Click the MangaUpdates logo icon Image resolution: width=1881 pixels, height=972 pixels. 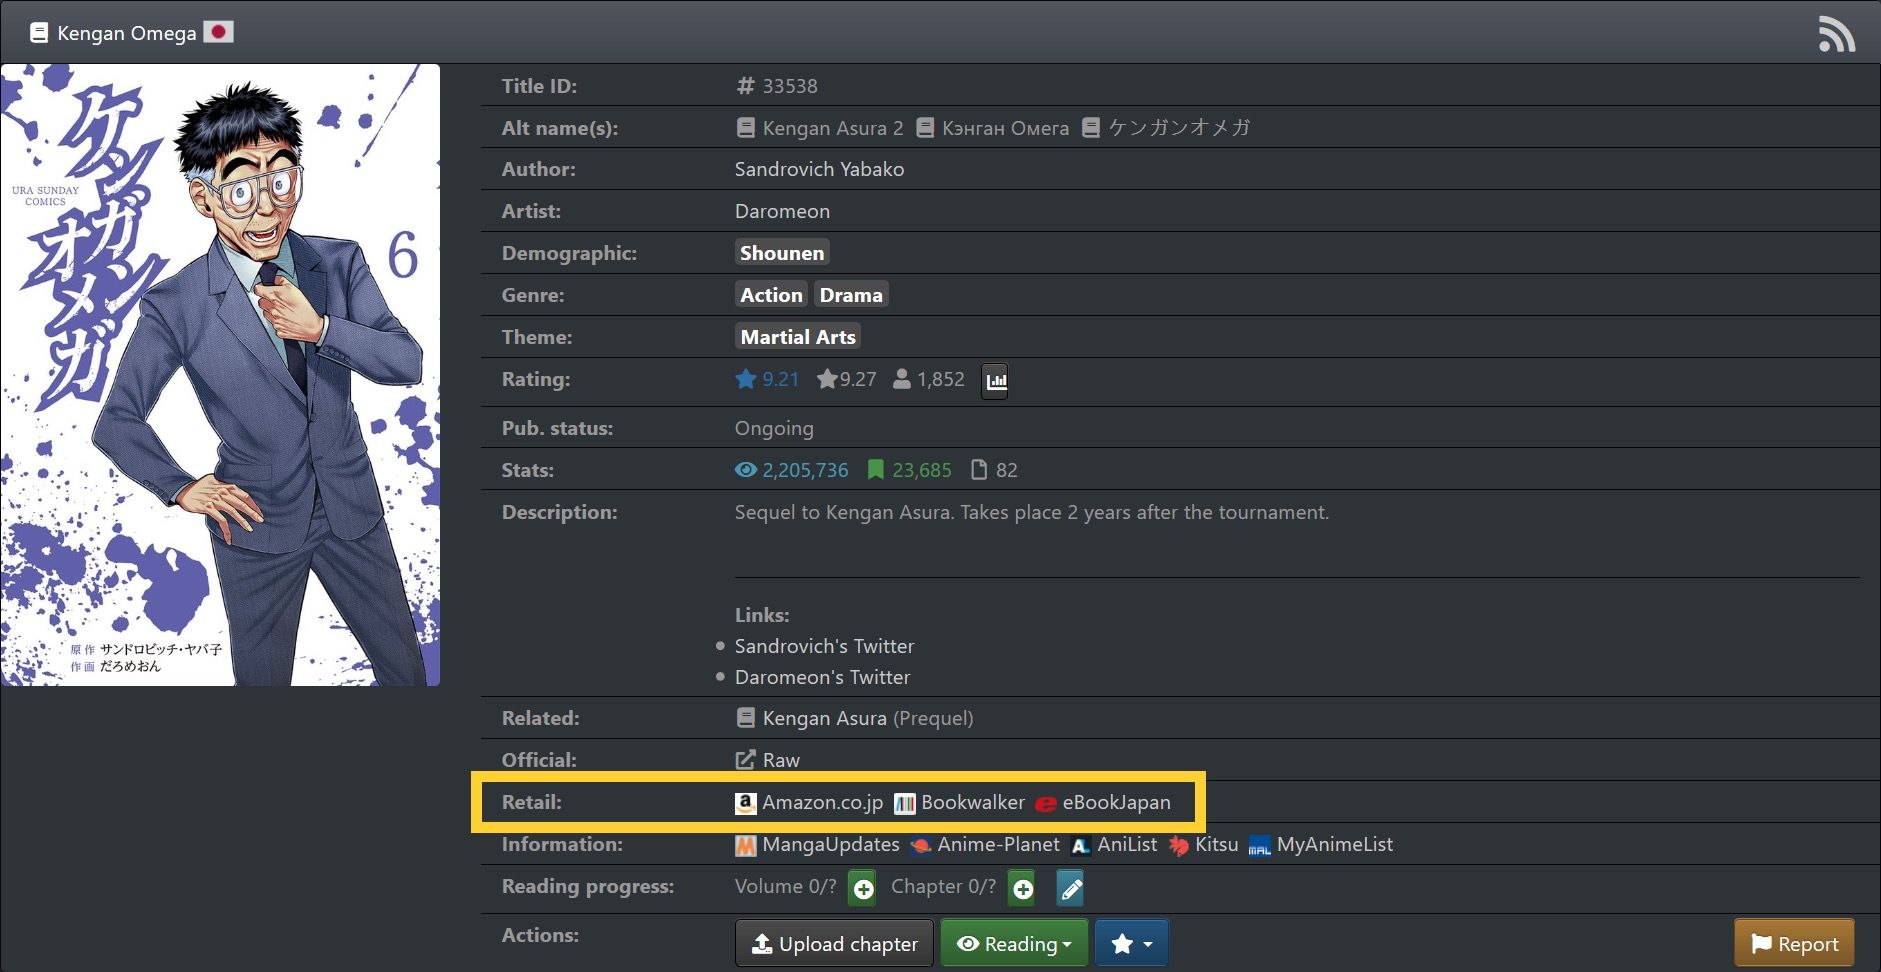pos(745,846)
